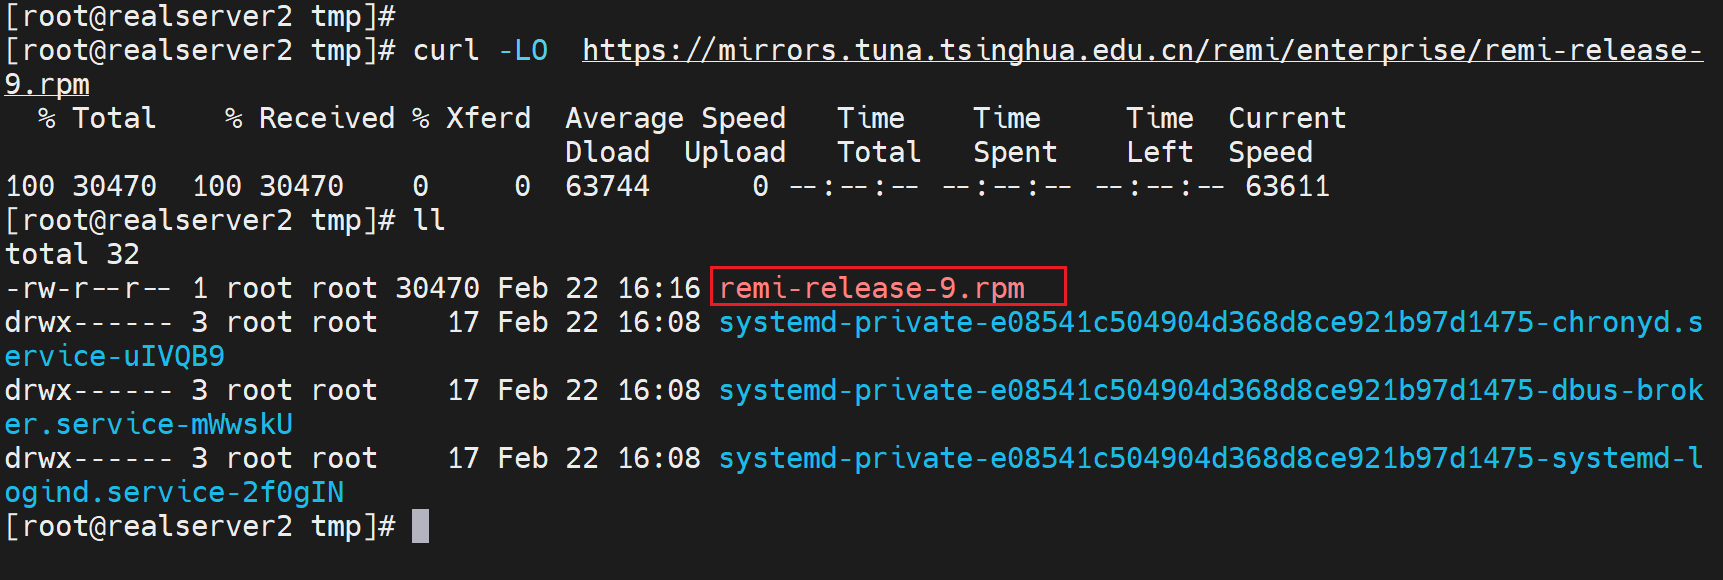Select the red-boxed remi-release-9.rpm filename
Viewport: 1723px width, 580px height.
(x=872, y=288)
